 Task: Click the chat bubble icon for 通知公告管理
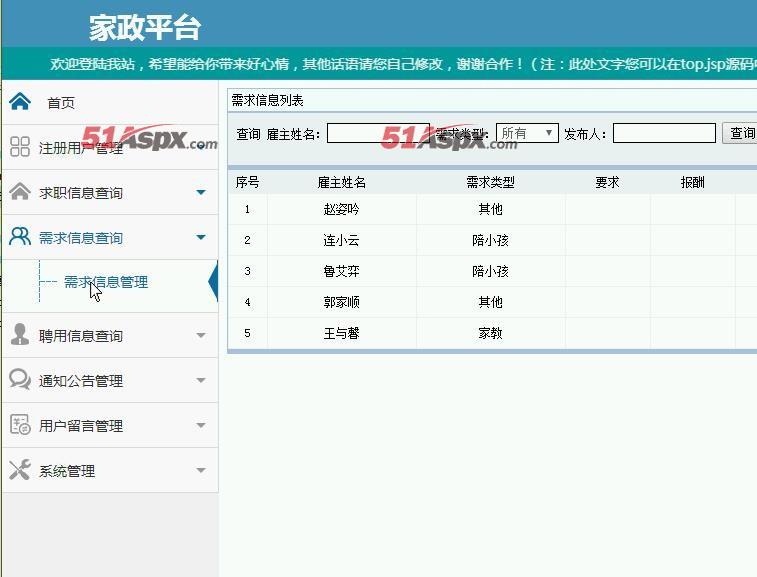pos(20,379)
